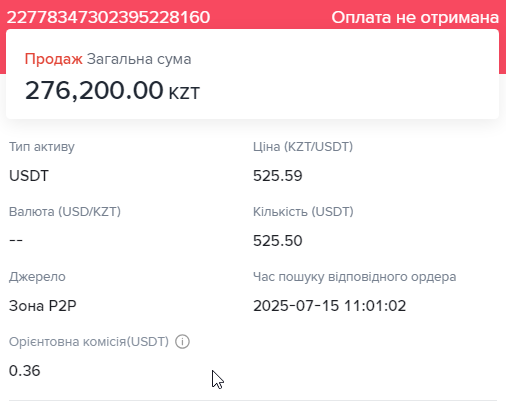506x406 pixels.
Task: Click the empty currency value dashes
Action: point(16,240)
